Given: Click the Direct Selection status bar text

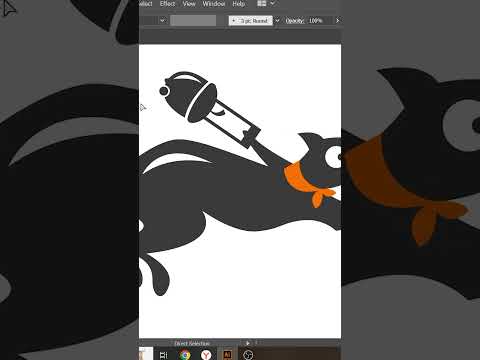Looking at the screenshot, I should click(x=192, y=343).
